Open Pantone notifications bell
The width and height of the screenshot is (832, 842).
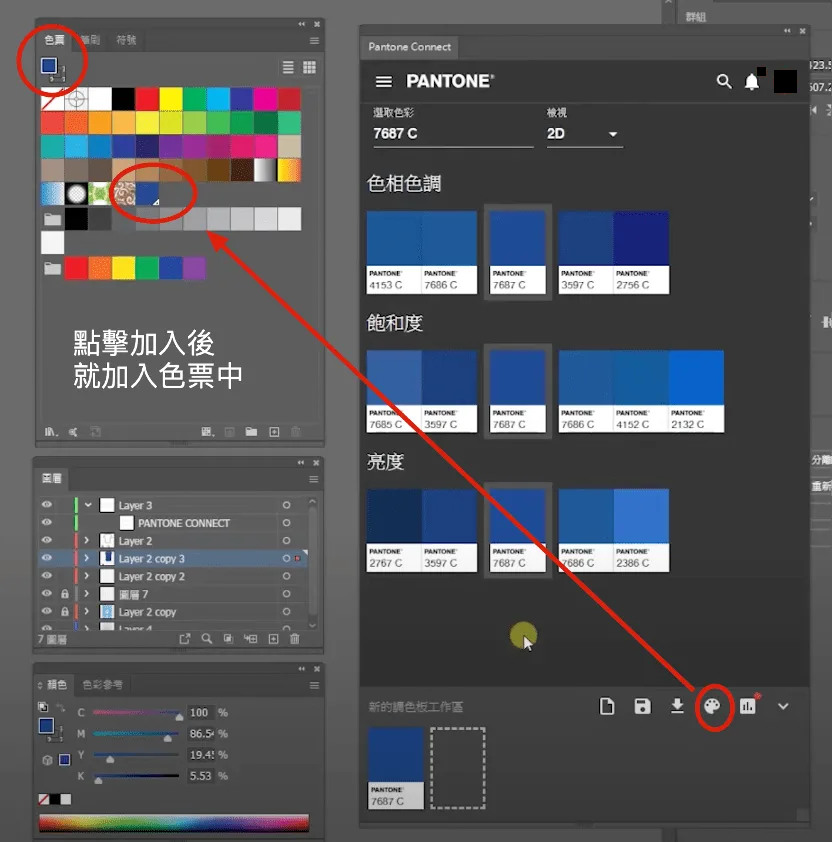tap(752, 82)
